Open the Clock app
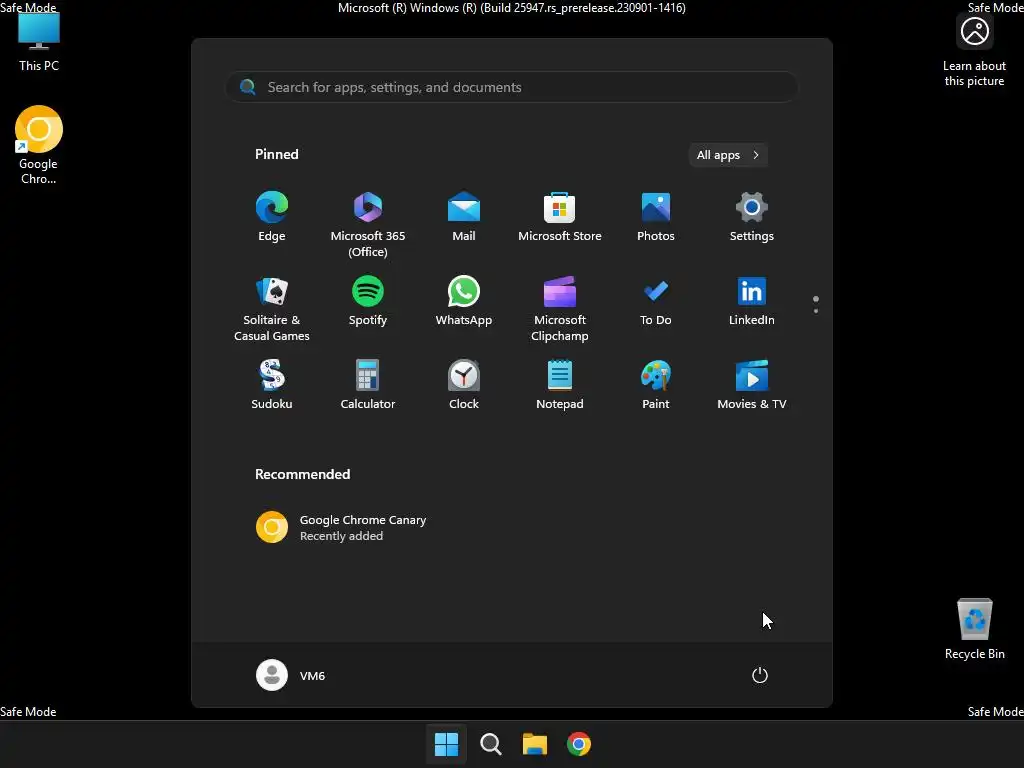 pos(464,385)
